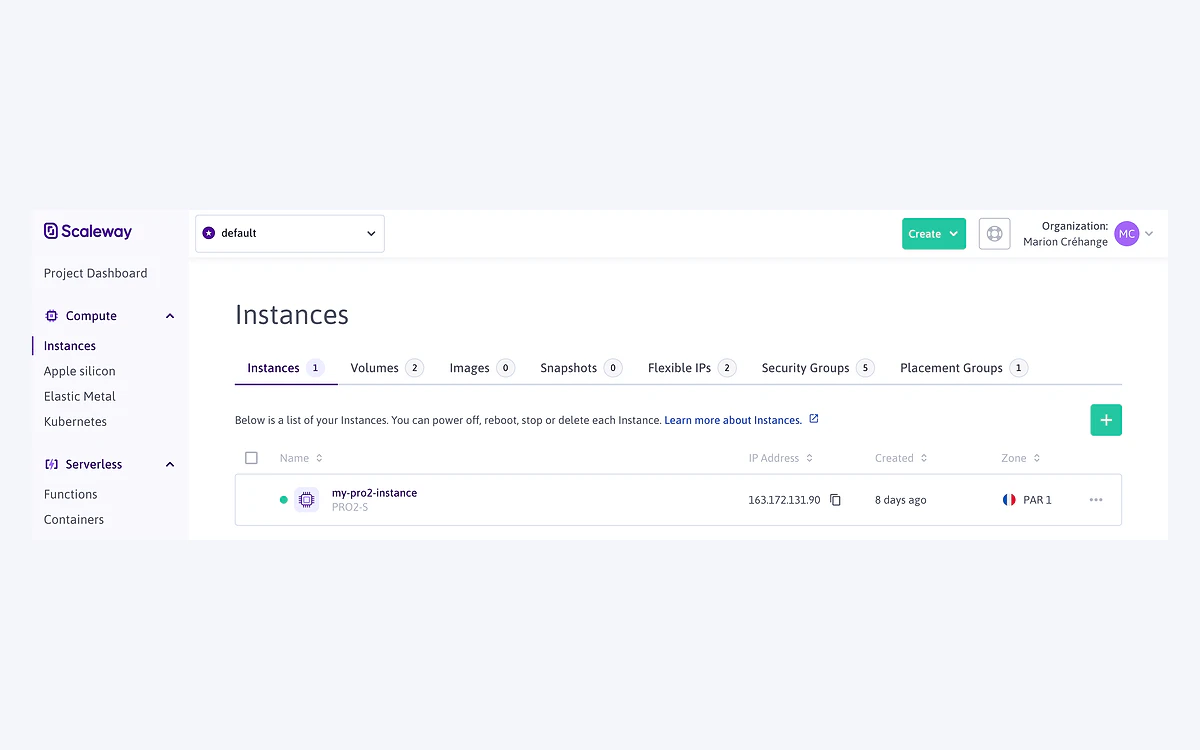Switch to the Placement Groups tab
This screenshot has width=1200, height=750.
(x=964, y=368)
